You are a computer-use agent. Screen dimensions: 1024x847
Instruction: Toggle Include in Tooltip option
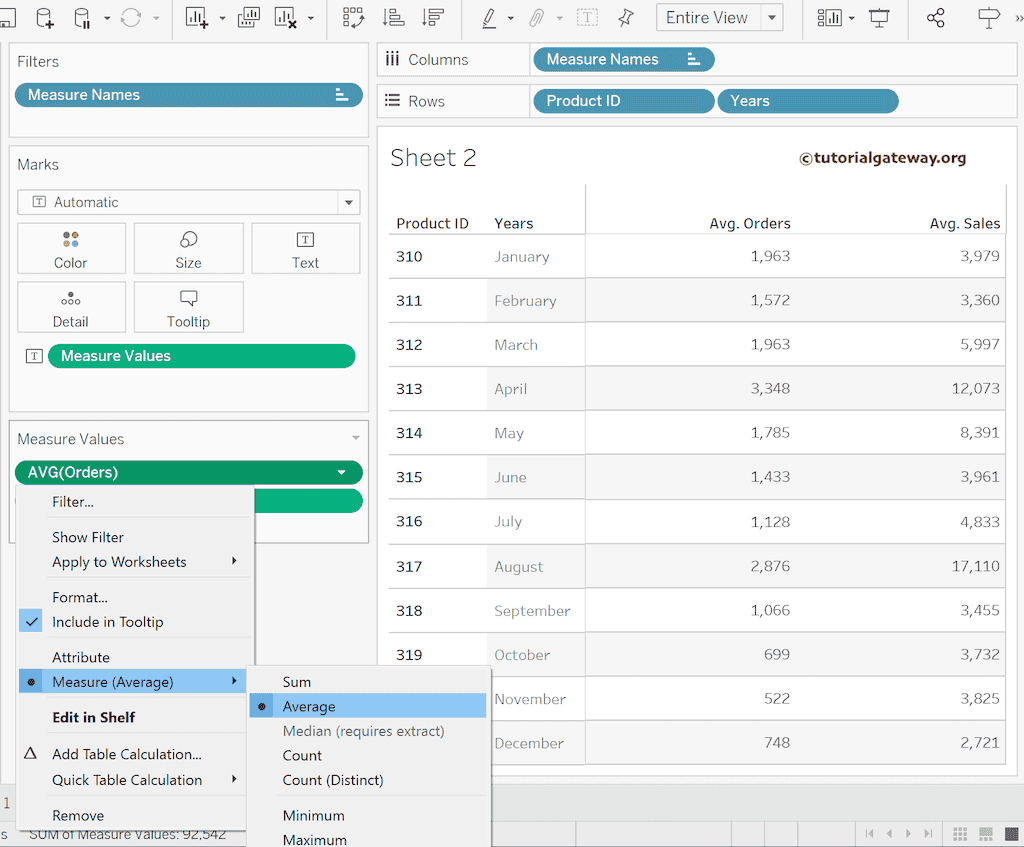tap(107, 622)
